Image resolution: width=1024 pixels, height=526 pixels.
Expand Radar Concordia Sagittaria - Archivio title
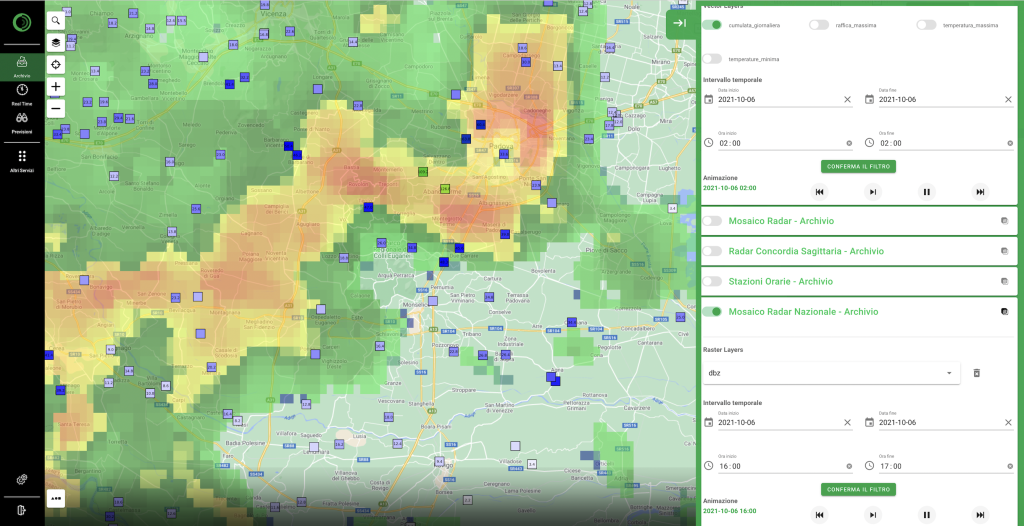pyautogui.click(x=806, y=251)
